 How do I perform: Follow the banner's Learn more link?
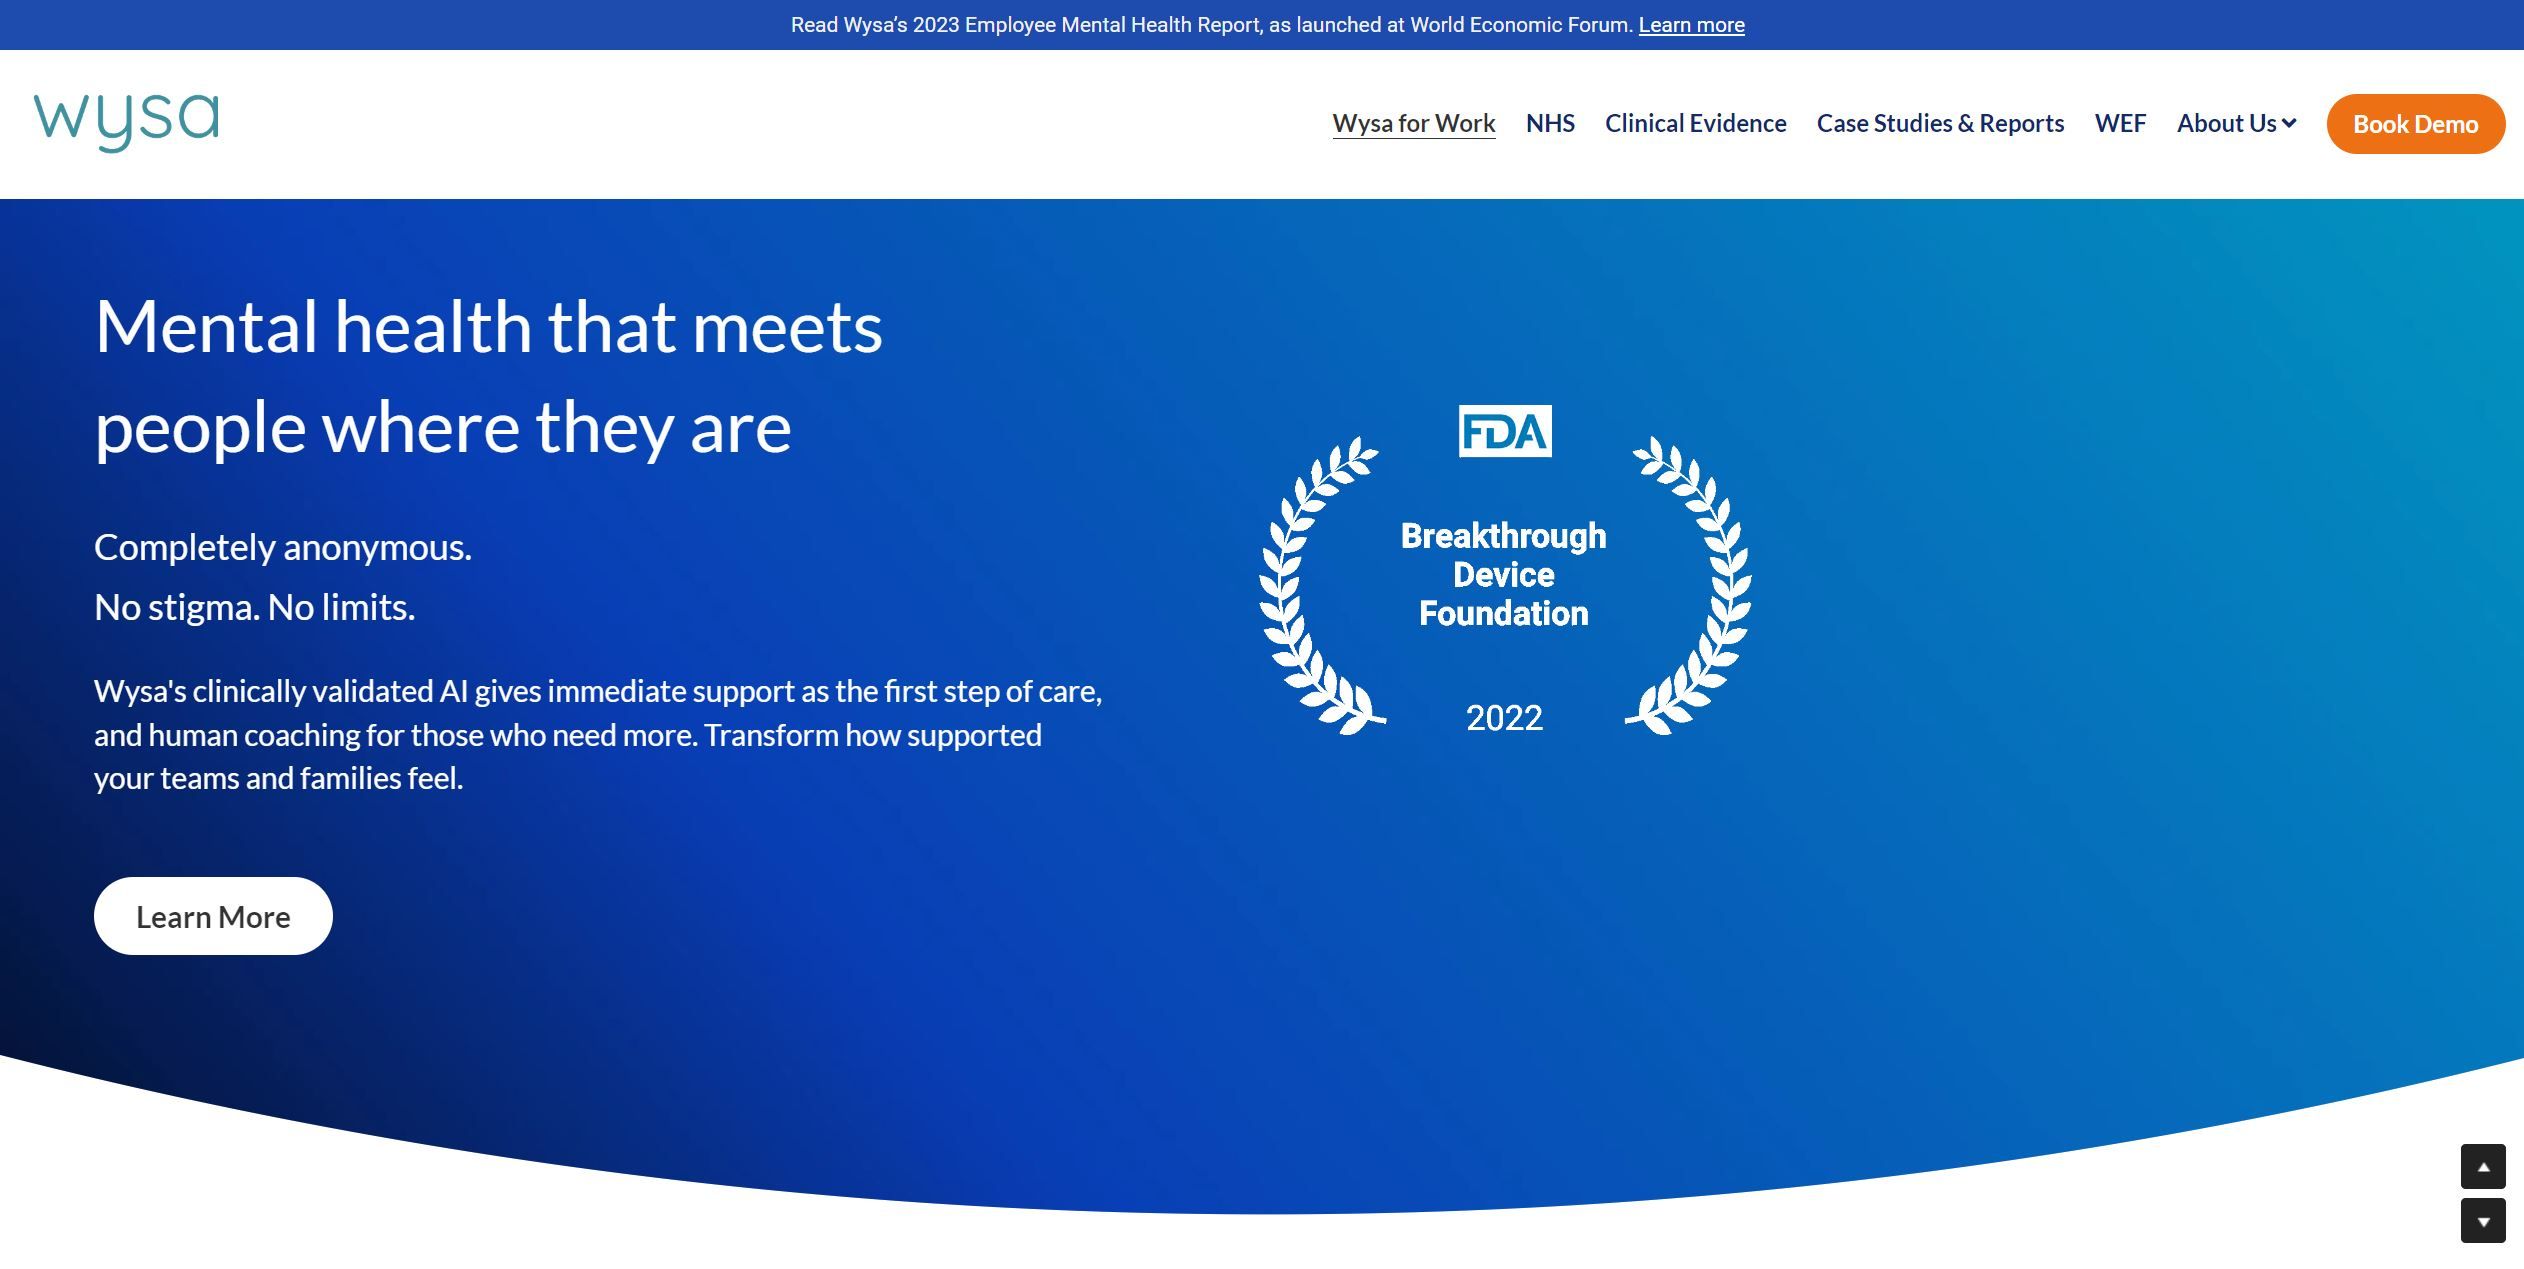click(1691, 25)
